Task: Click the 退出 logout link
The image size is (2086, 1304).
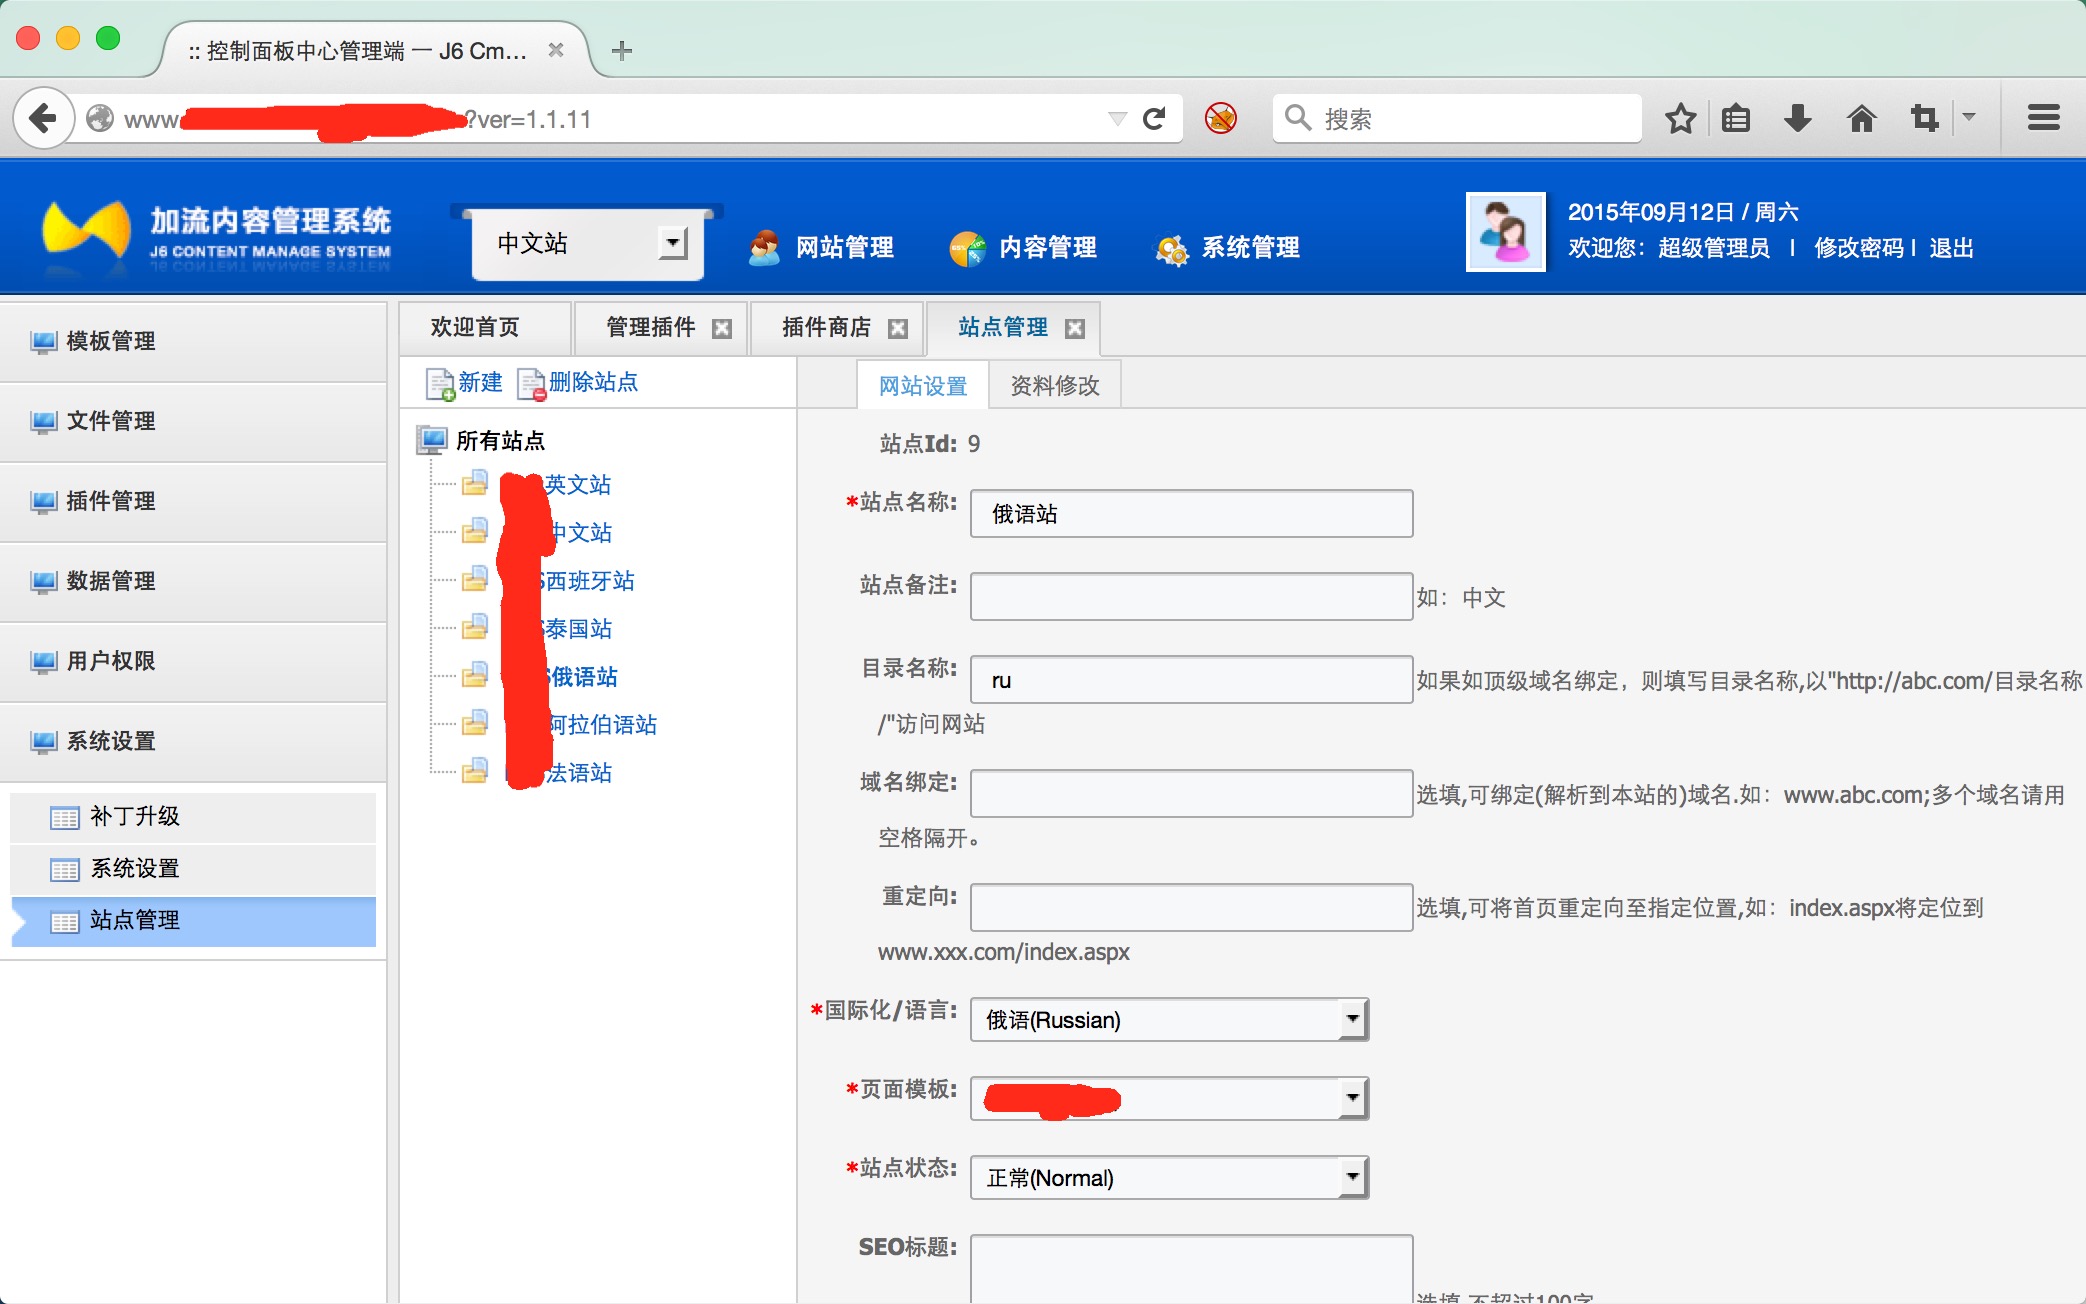Action: [x=1951, y=248]
